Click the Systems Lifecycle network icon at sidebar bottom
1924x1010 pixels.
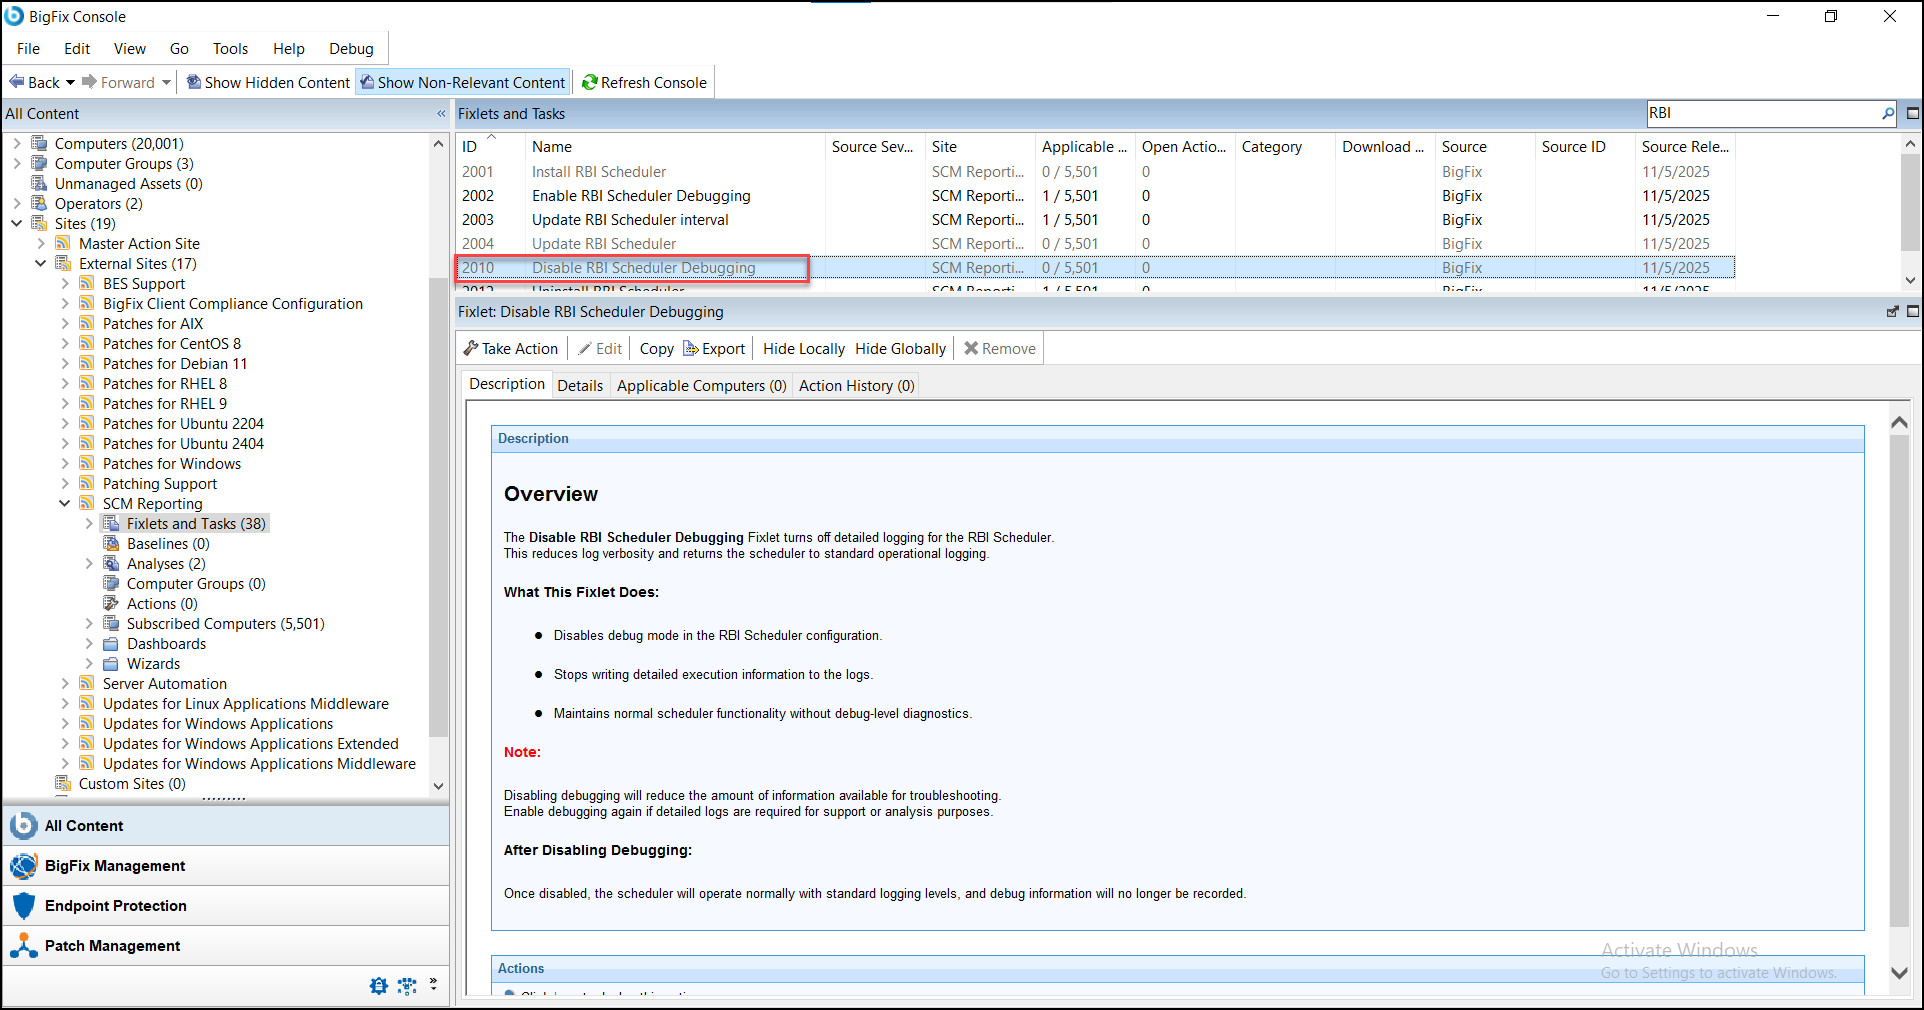pyautogui.click(x=407, y=986)
